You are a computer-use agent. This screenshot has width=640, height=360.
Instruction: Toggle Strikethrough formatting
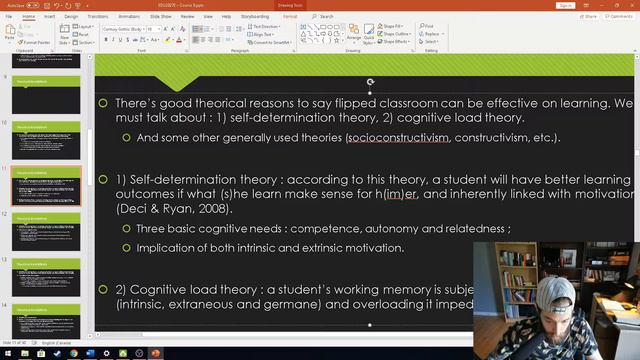pos(135,40)
